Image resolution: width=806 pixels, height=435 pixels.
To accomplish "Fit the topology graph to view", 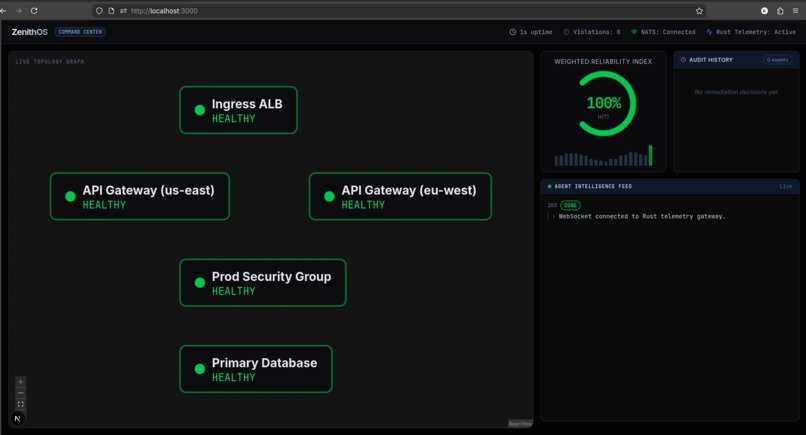I will pyautogui.click(x=21, y=404).
